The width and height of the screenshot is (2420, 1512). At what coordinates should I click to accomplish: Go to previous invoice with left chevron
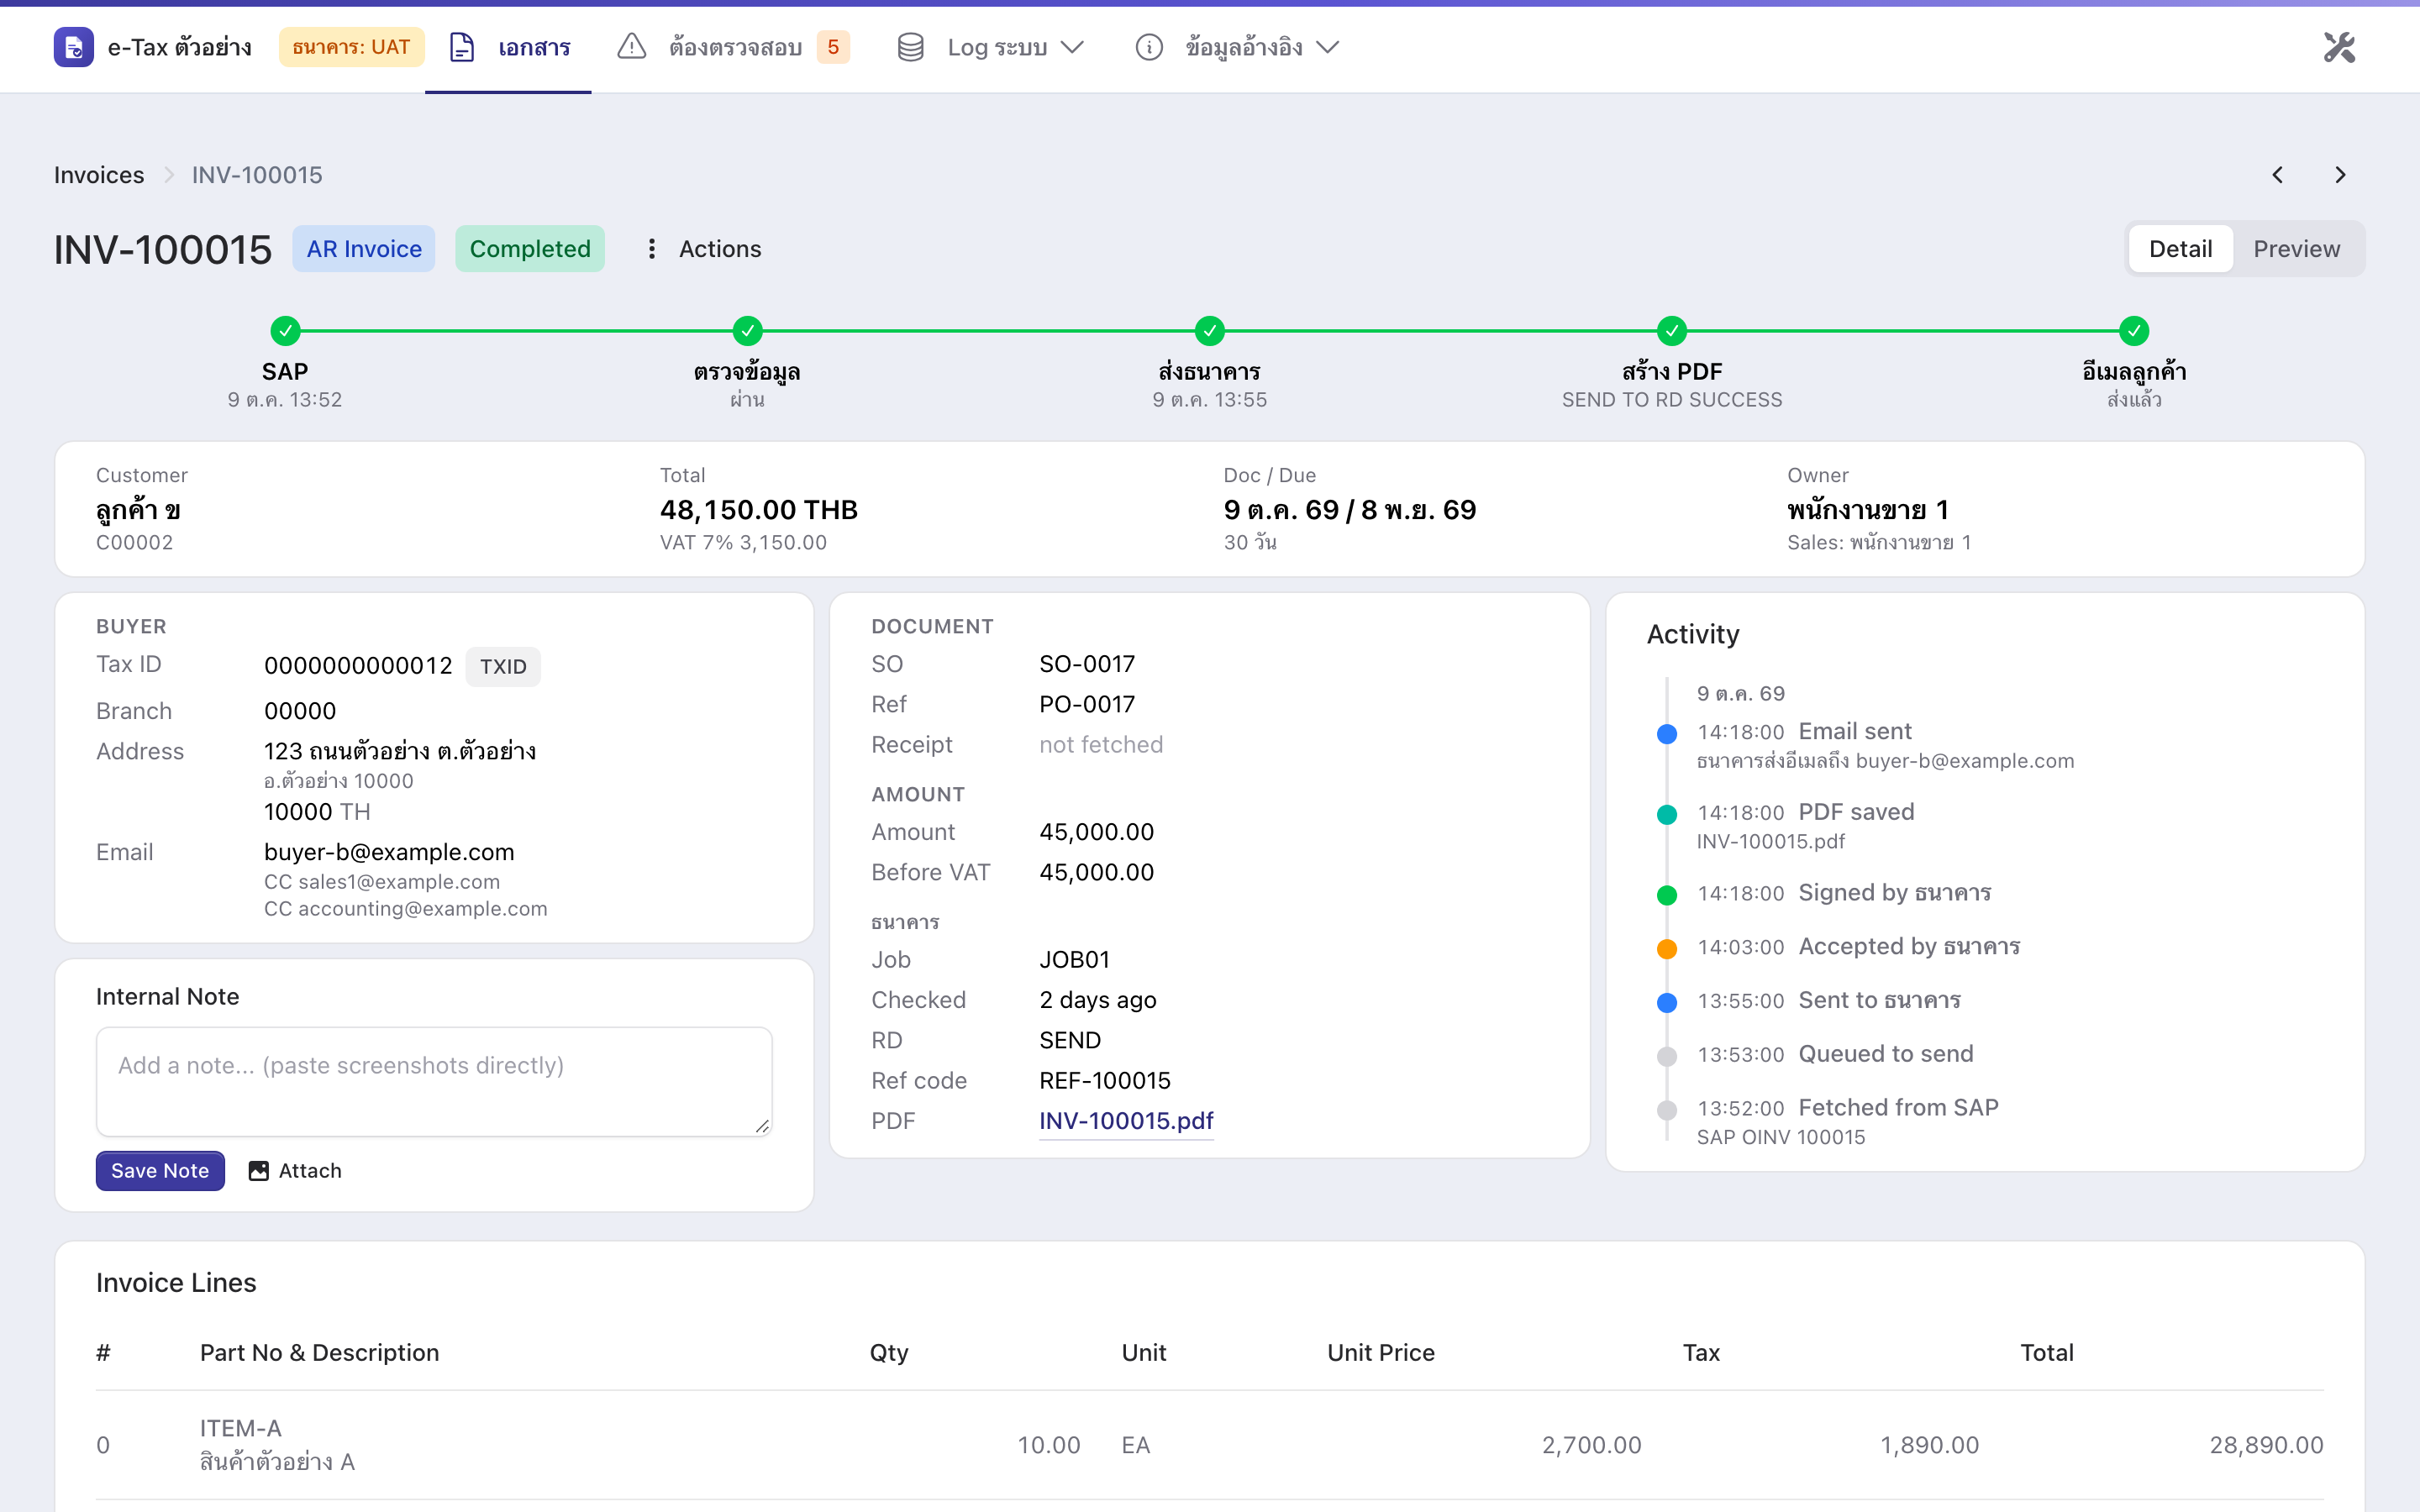click(x=2277, y=175)
